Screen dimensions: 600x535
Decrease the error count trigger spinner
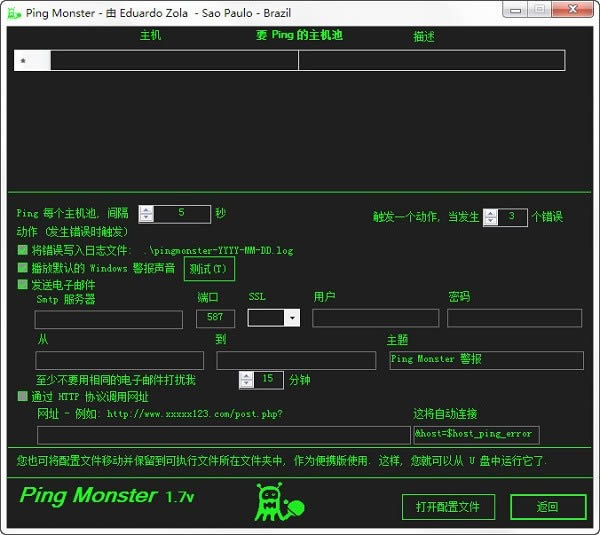tap(491, 221)
